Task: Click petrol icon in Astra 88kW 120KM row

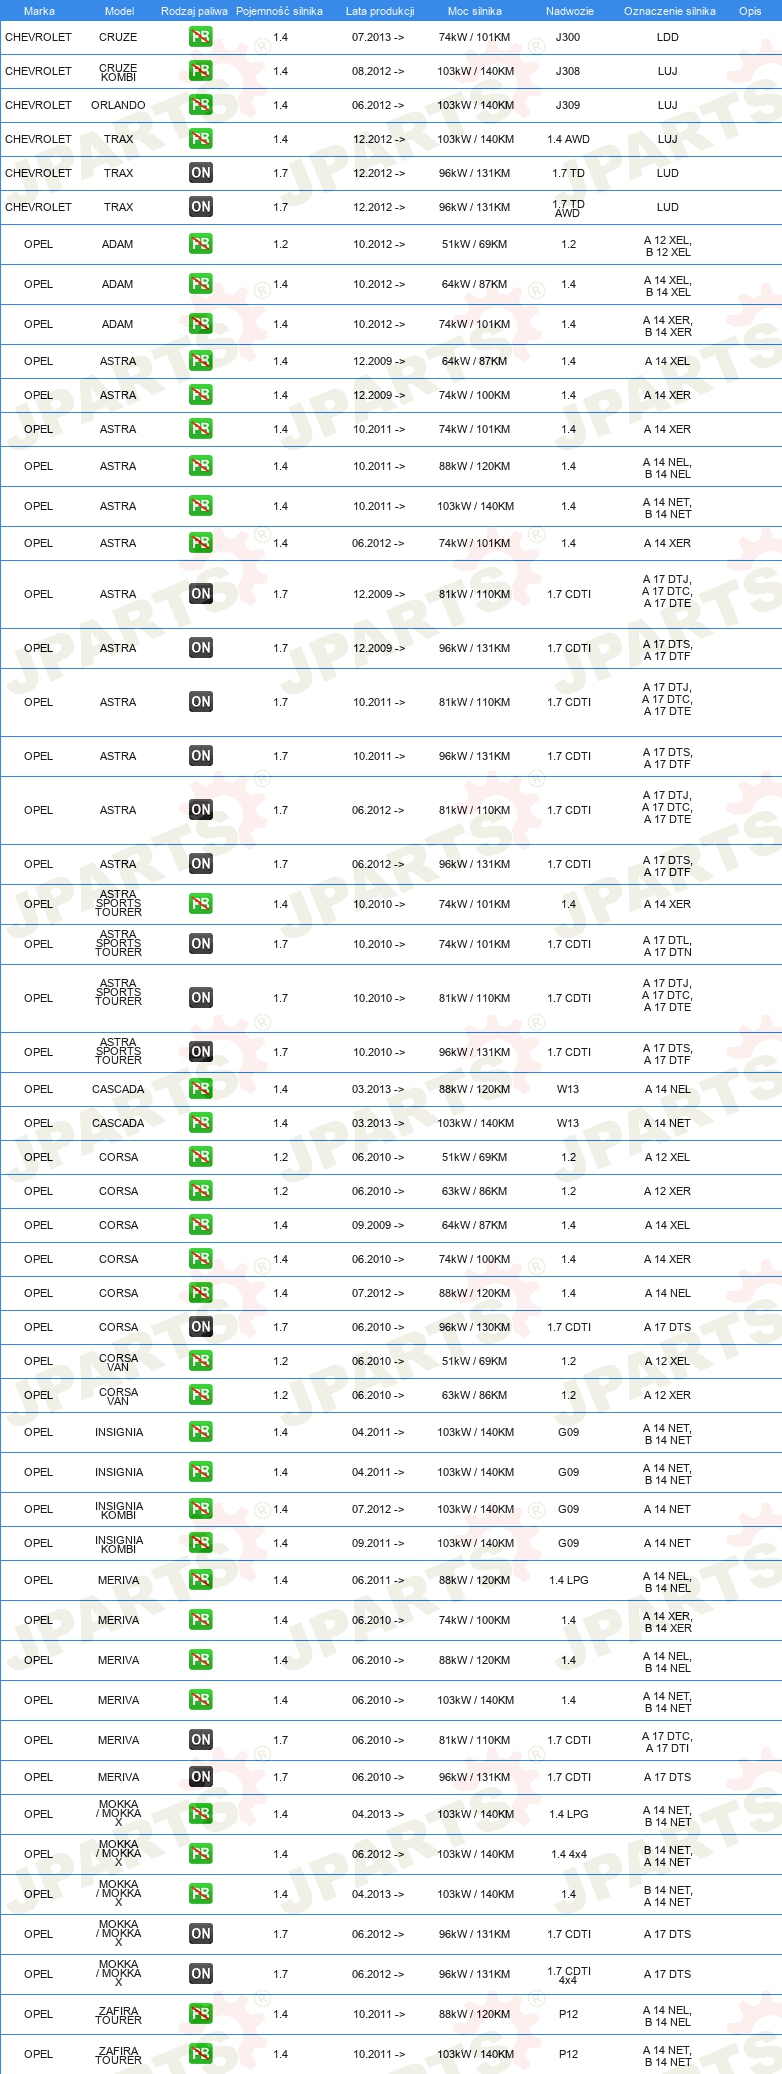Action: click(x=201, y=466)
